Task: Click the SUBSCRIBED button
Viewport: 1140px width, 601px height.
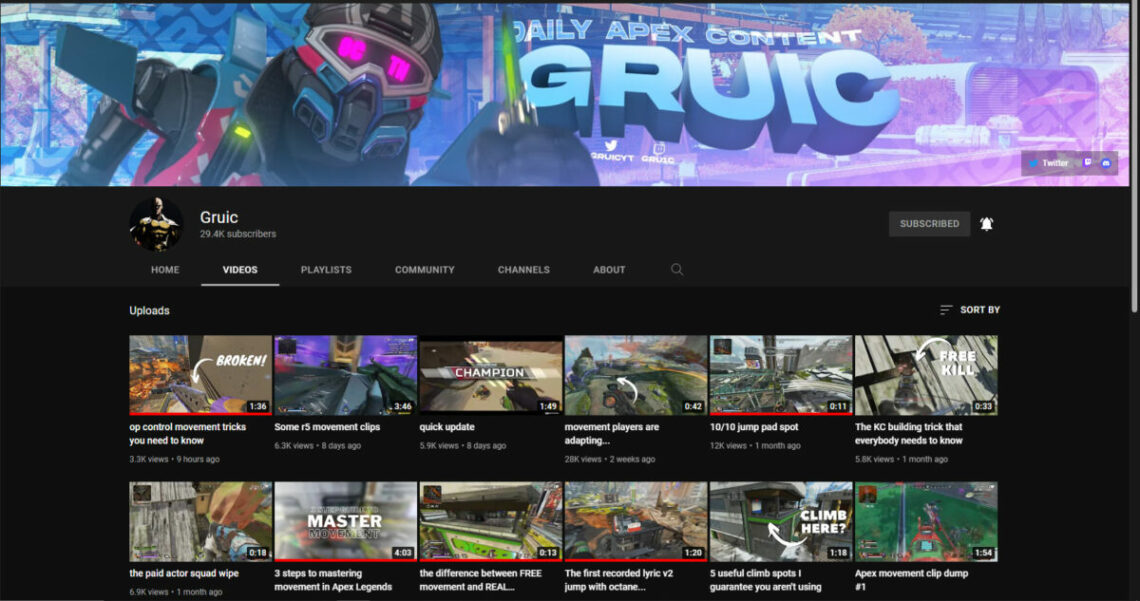Action: [929, 223]
